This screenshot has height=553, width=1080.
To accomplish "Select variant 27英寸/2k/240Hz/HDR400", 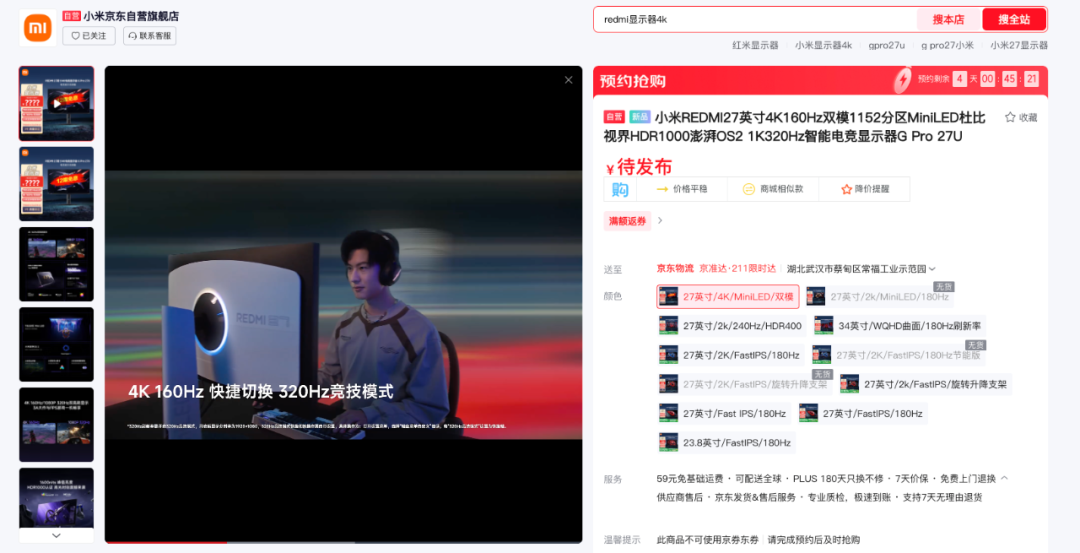I will pyautogui.click(x=731, y=326).
